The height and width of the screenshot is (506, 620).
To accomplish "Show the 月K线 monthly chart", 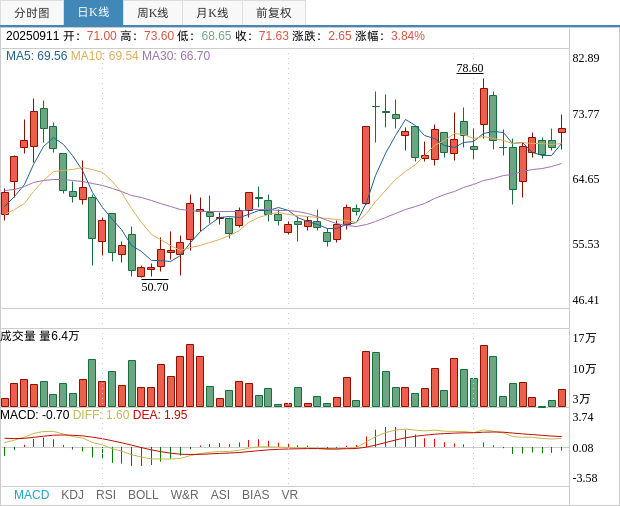I will [x=212, y=13].
